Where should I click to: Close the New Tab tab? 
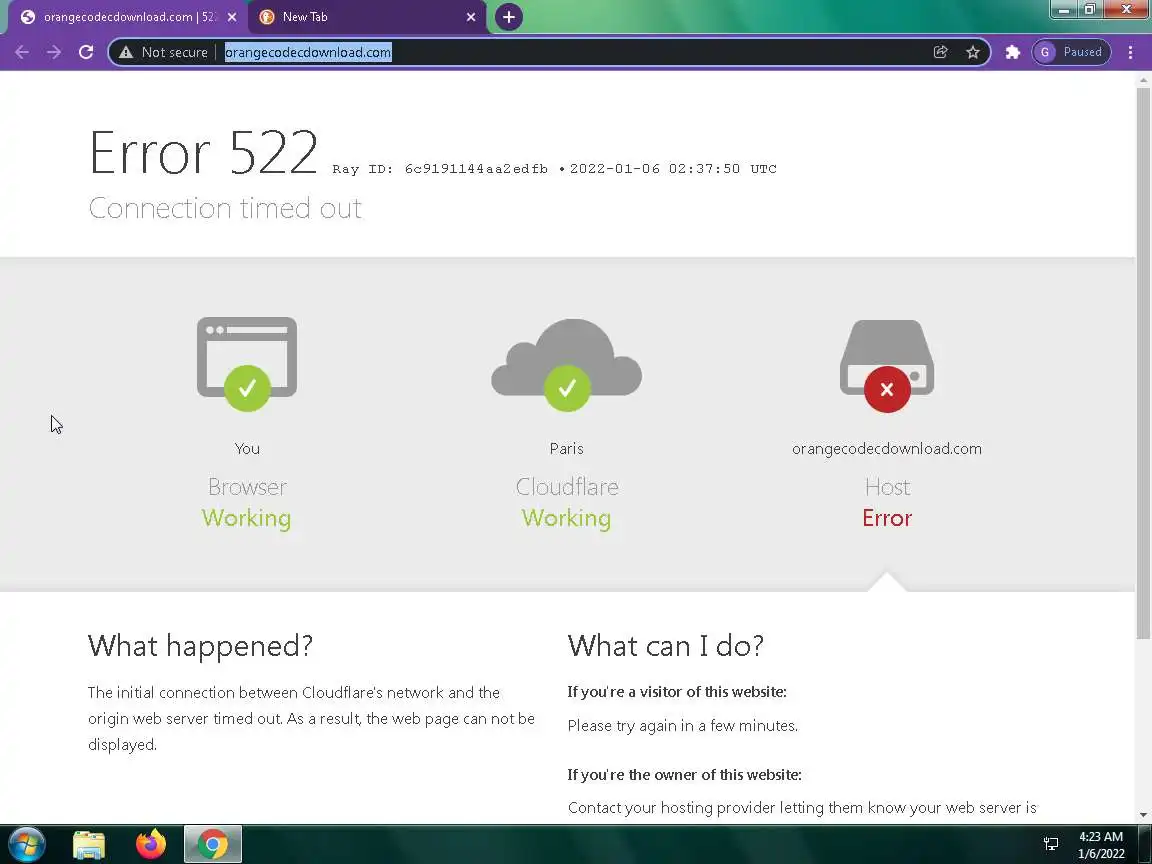pos(471,17)
